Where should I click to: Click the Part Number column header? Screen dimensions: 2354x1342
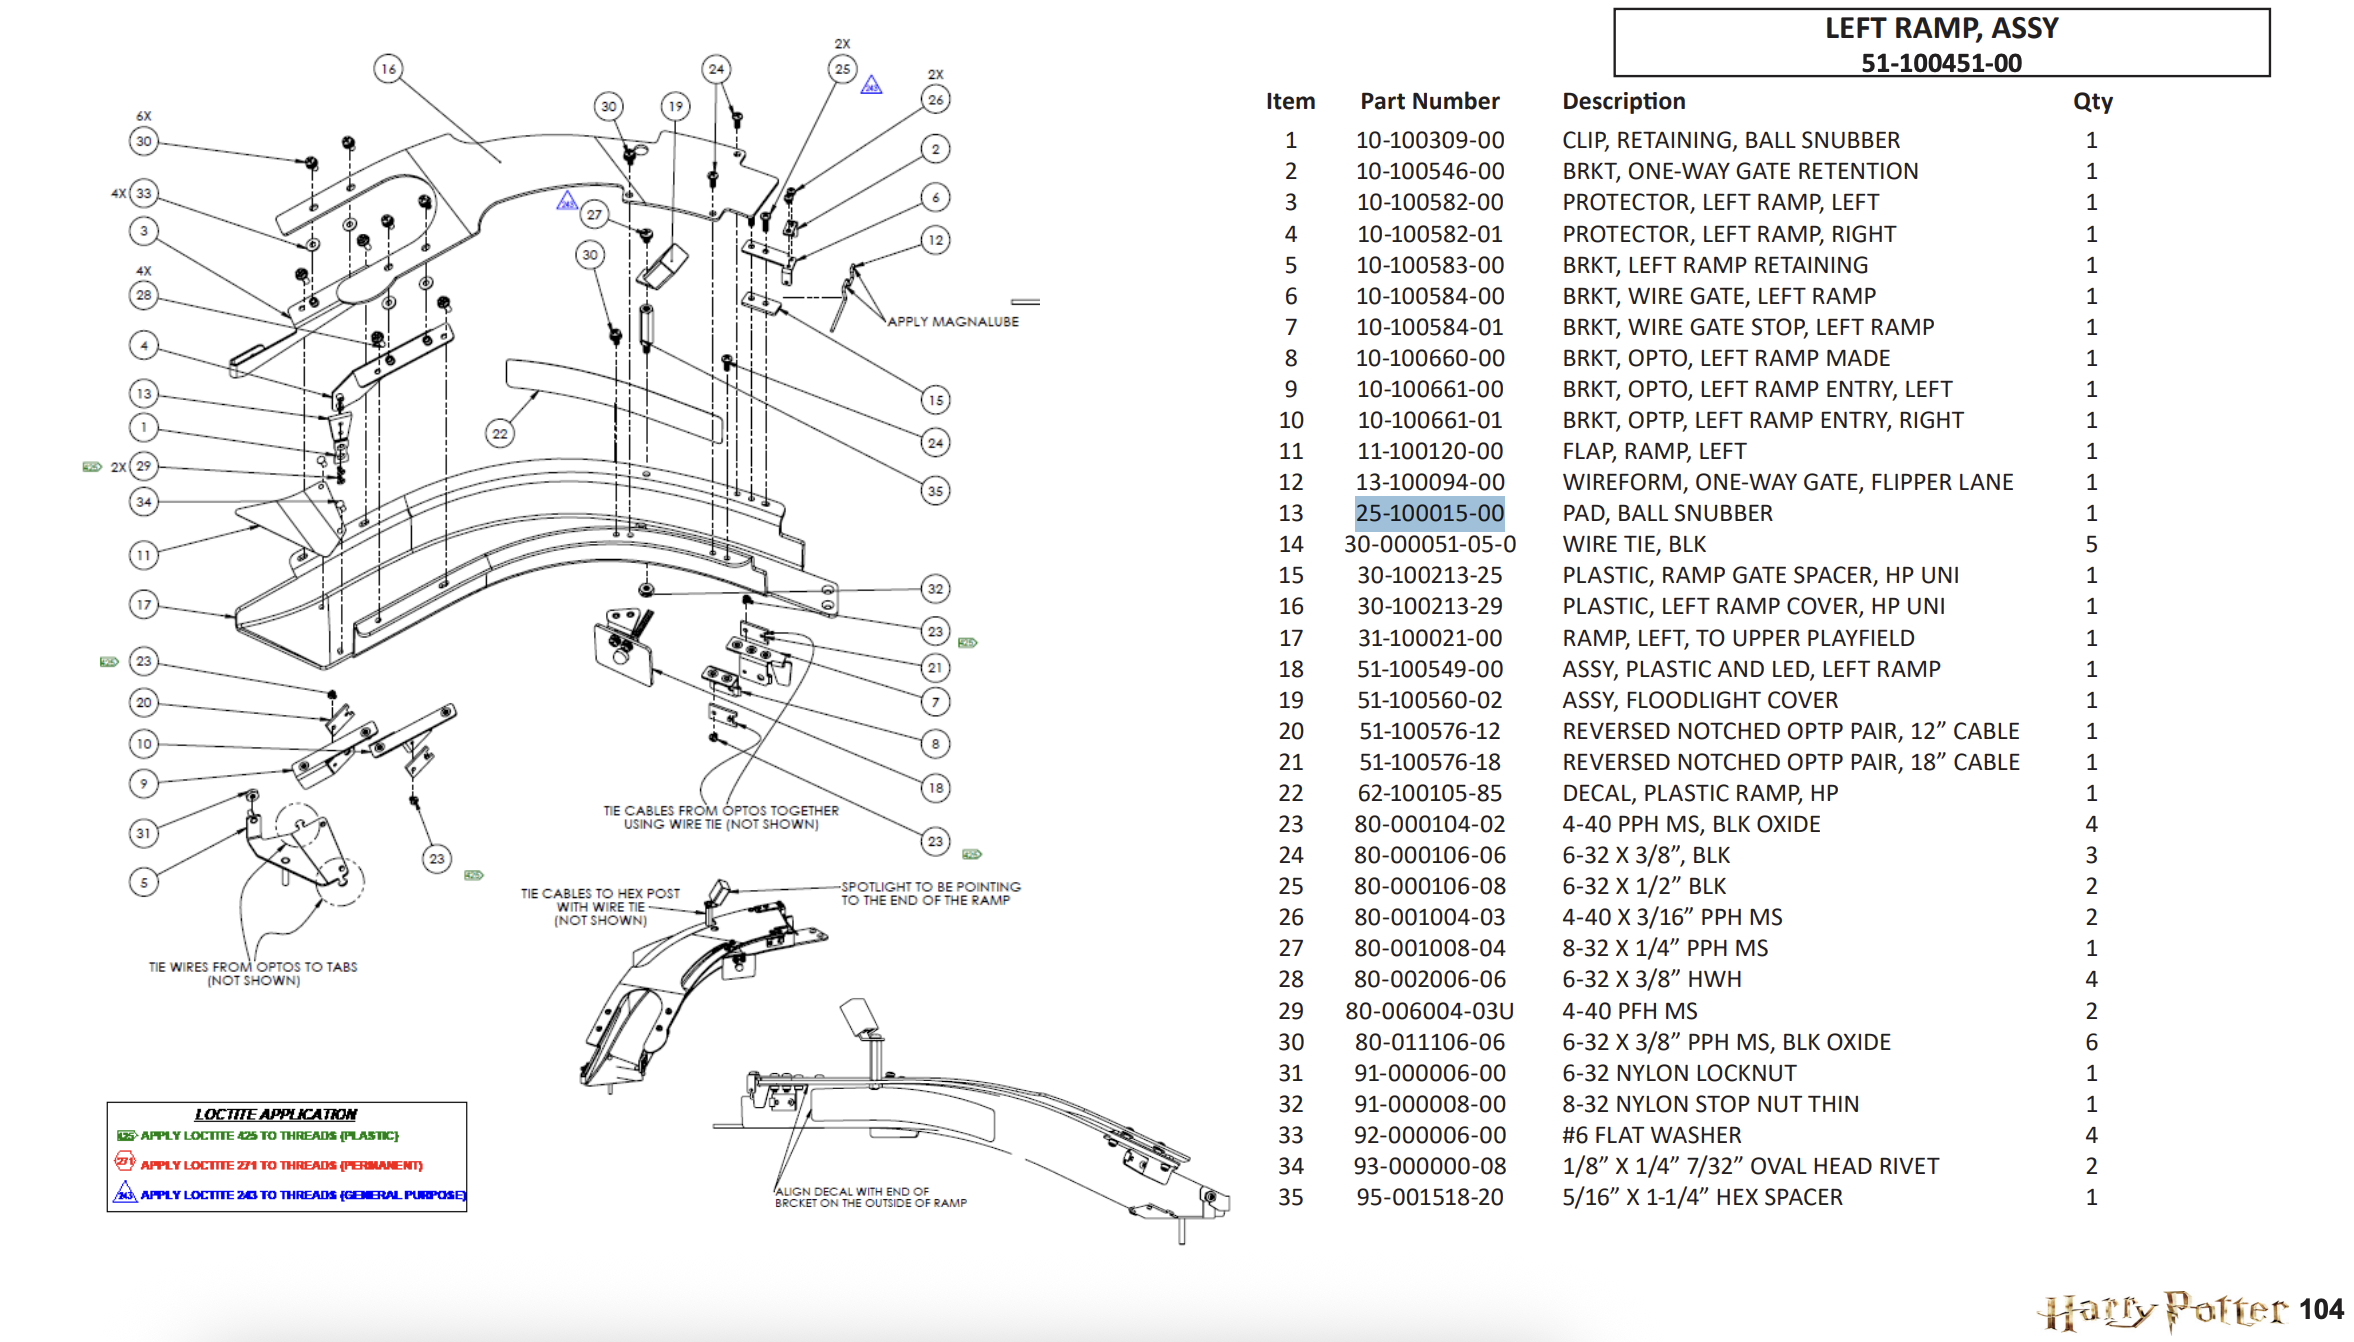[x=1430, y=101]
